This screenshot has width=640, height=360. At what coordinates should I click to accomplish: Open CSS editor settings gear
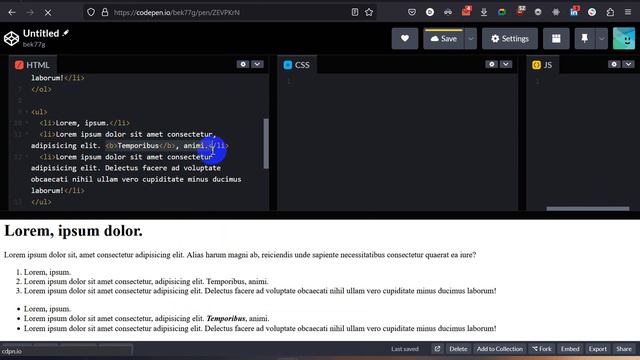[x=491, y=64]
